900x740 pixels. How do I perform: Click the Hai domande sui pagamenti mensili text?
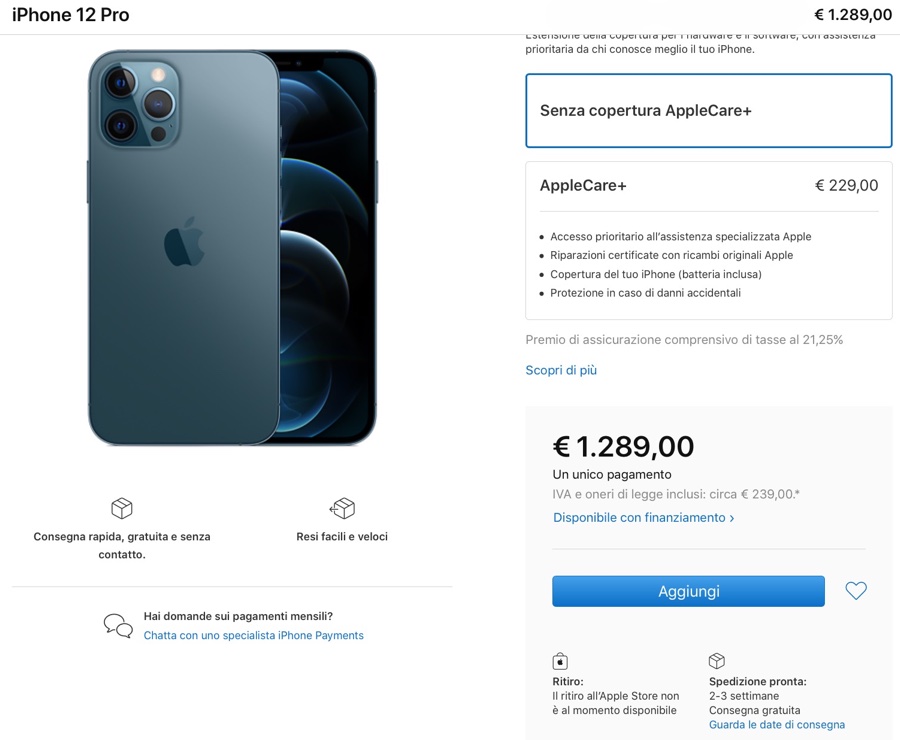coord(238,616)
